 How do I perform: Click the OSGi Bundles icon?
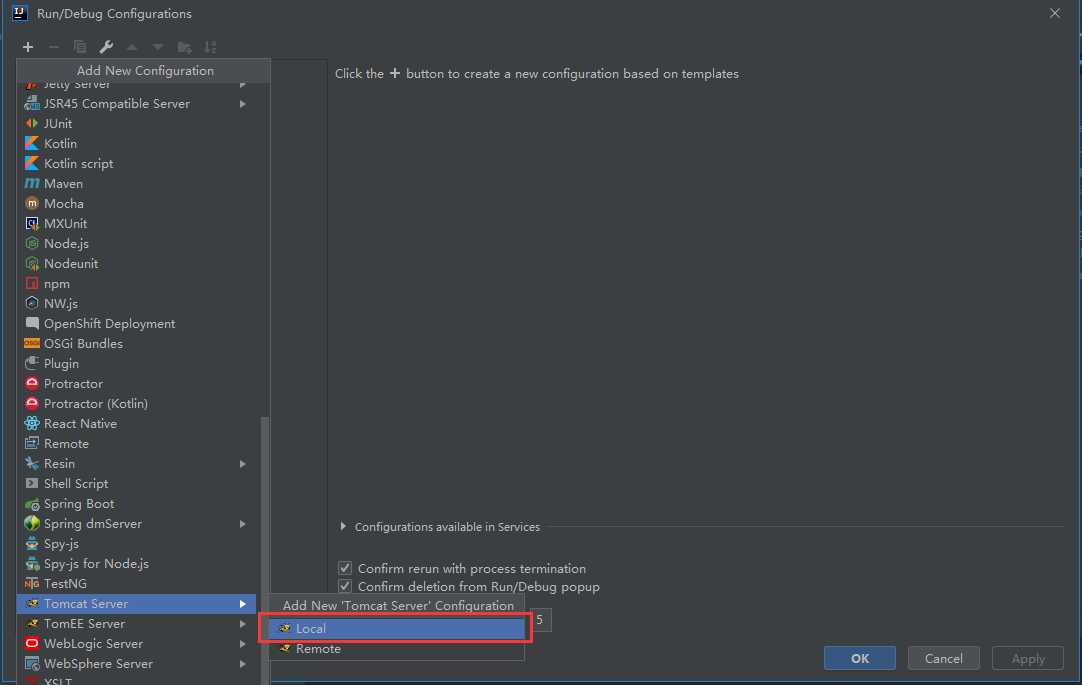32,344
